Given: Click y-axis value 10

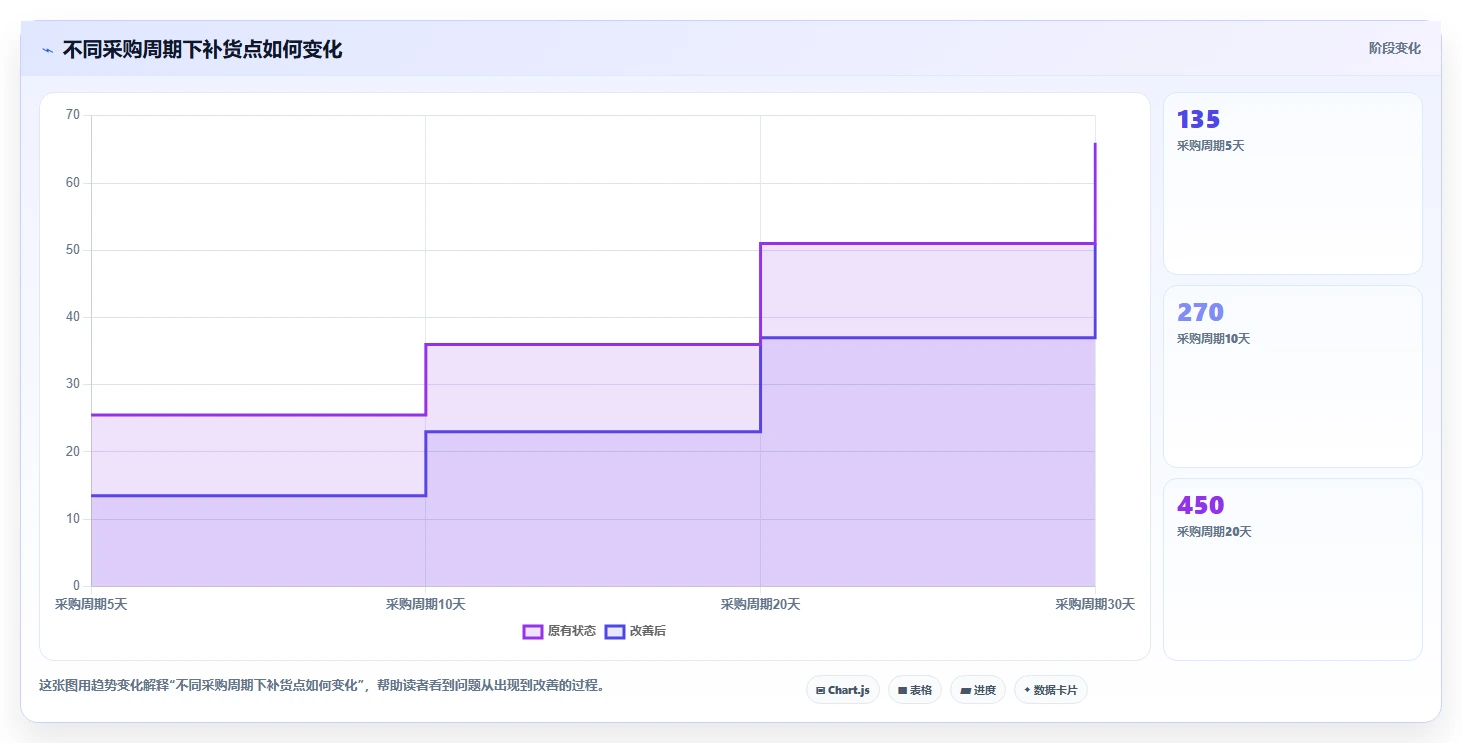Looking at the screenshot, I should click(72, 518).
